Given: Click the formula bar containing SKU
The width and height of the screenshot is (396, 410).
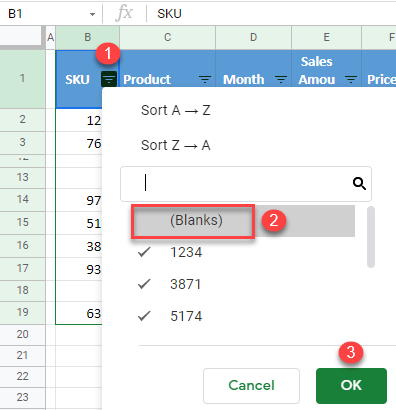Looking at the screenshot, I should pos(271,14).
